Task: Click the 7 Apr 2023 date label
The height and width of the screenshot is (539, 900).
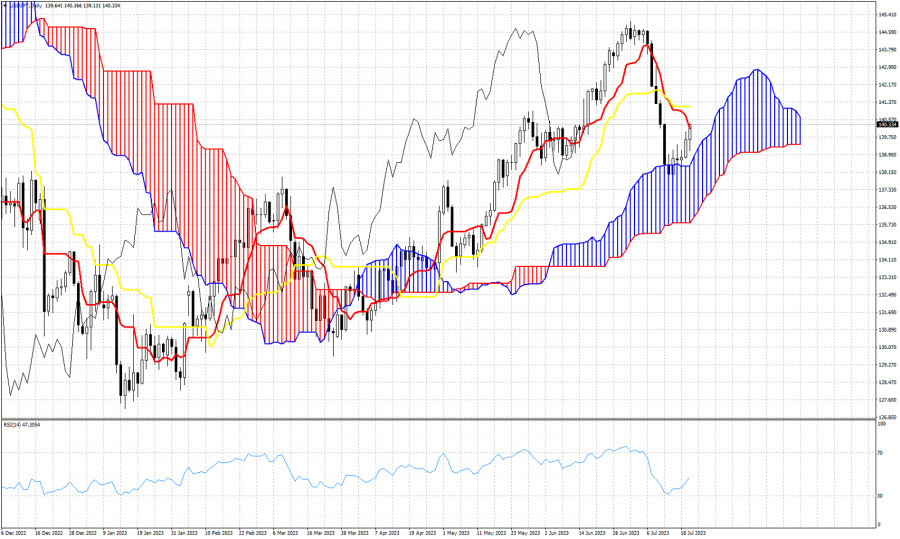Action: (x=387, y=533)
